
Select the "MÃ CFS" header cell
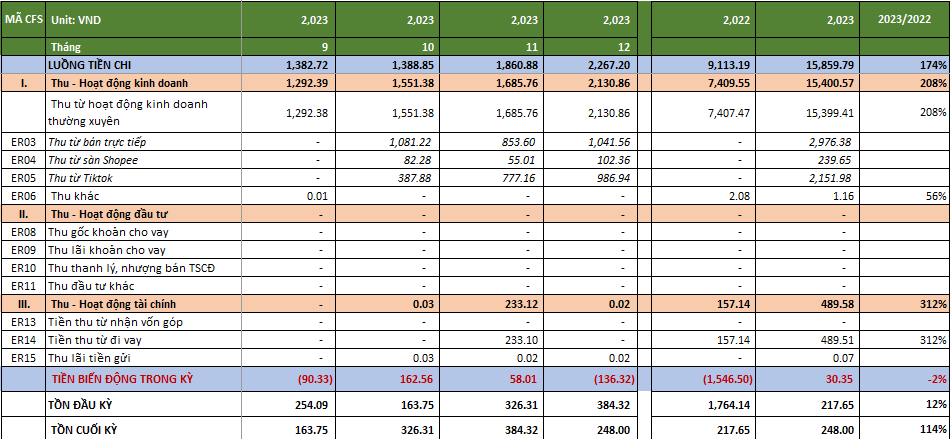point(22,18)
